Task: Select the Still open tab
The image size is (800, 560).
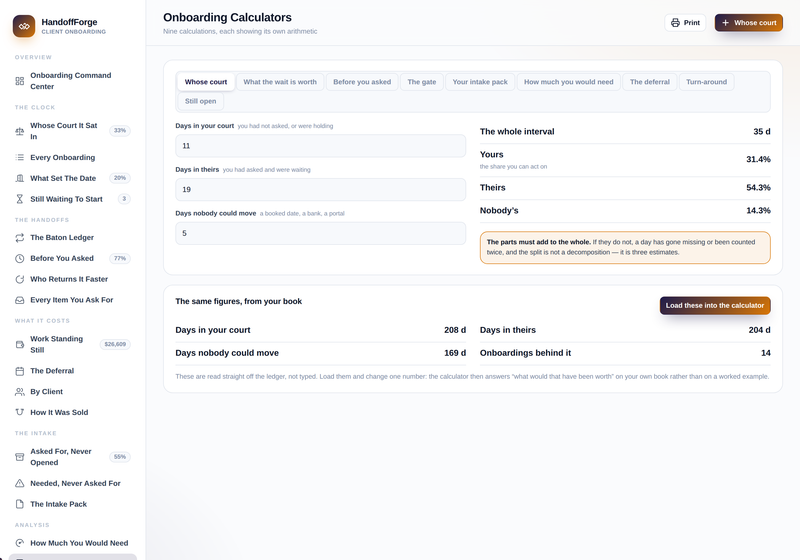Action: coord(200,101)
